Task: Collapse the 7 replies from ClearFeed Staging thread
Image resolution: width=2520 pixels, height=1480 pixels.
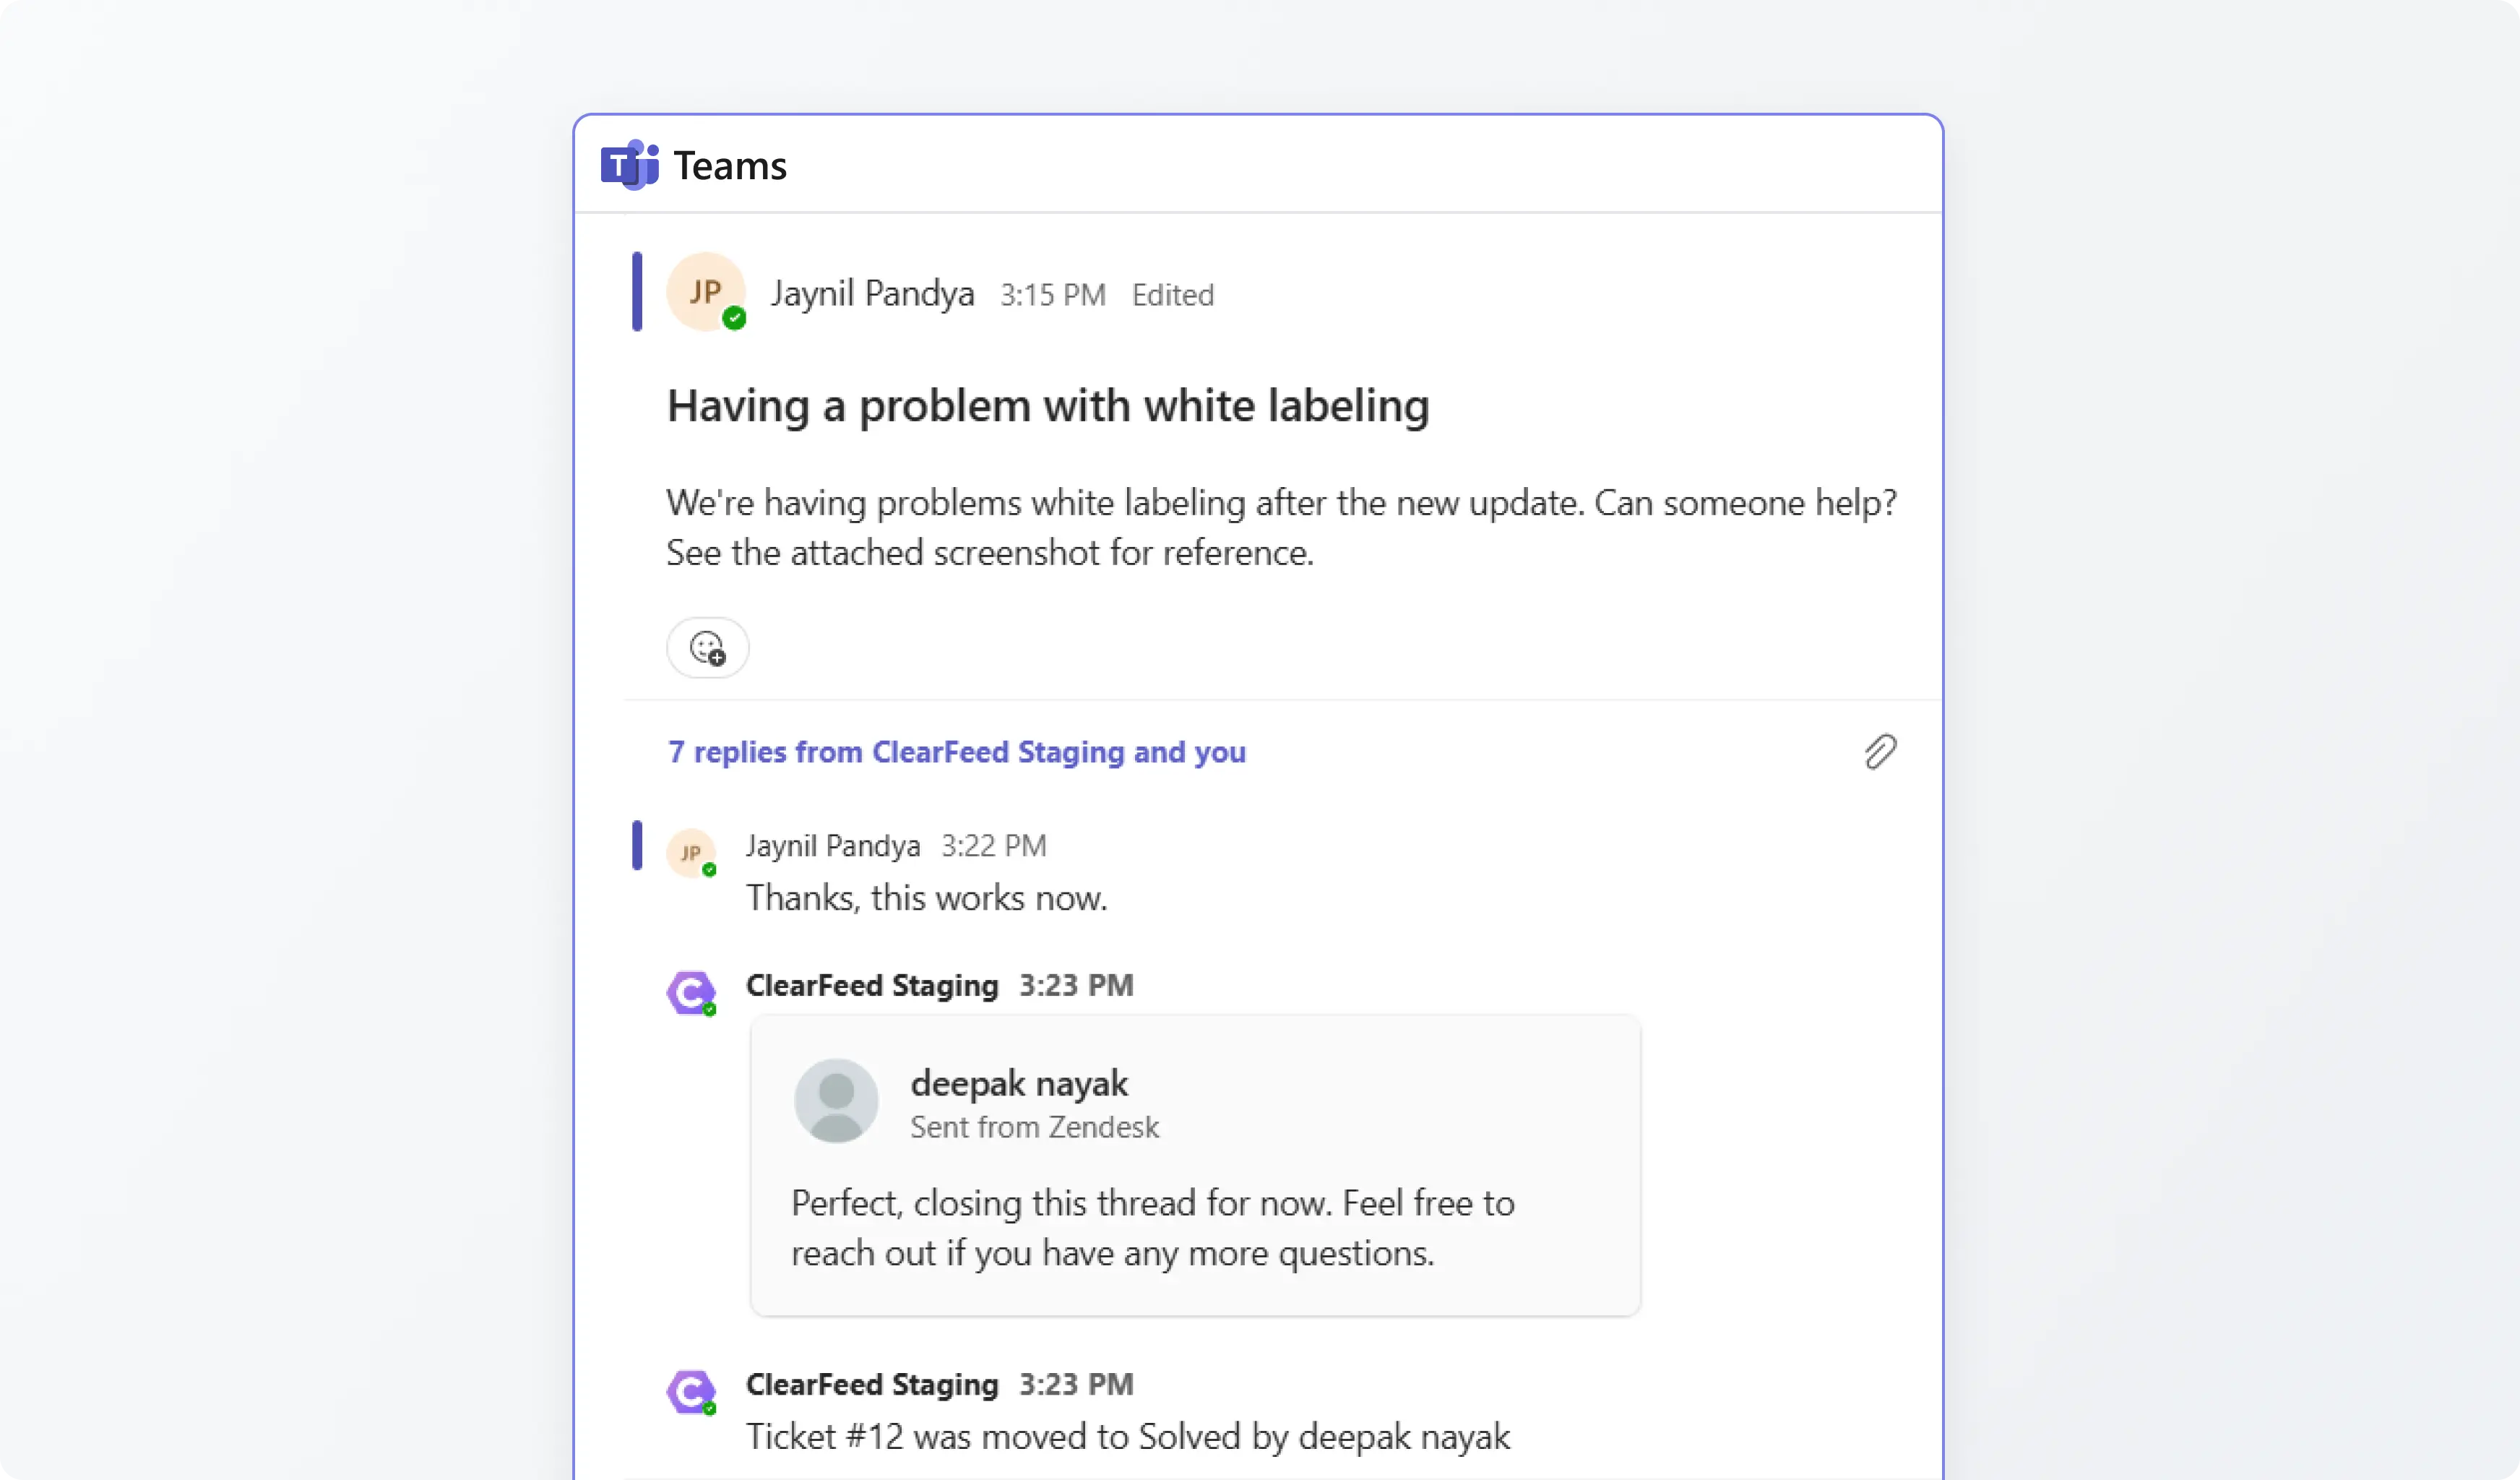Action: click(956, 752)
